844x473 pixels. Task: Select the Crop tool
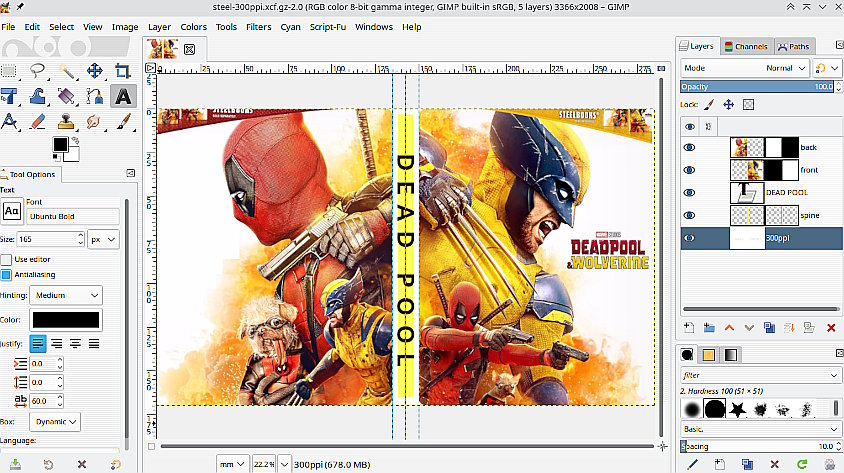point(123,71)
